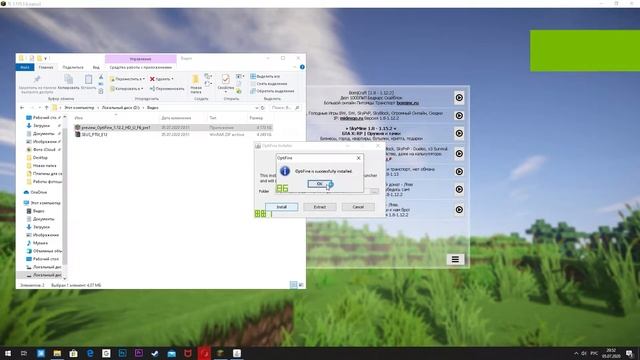Select Этот компьютер in navigation pane
The width and height of the screenshot is (640, 360).
point(45,203)
